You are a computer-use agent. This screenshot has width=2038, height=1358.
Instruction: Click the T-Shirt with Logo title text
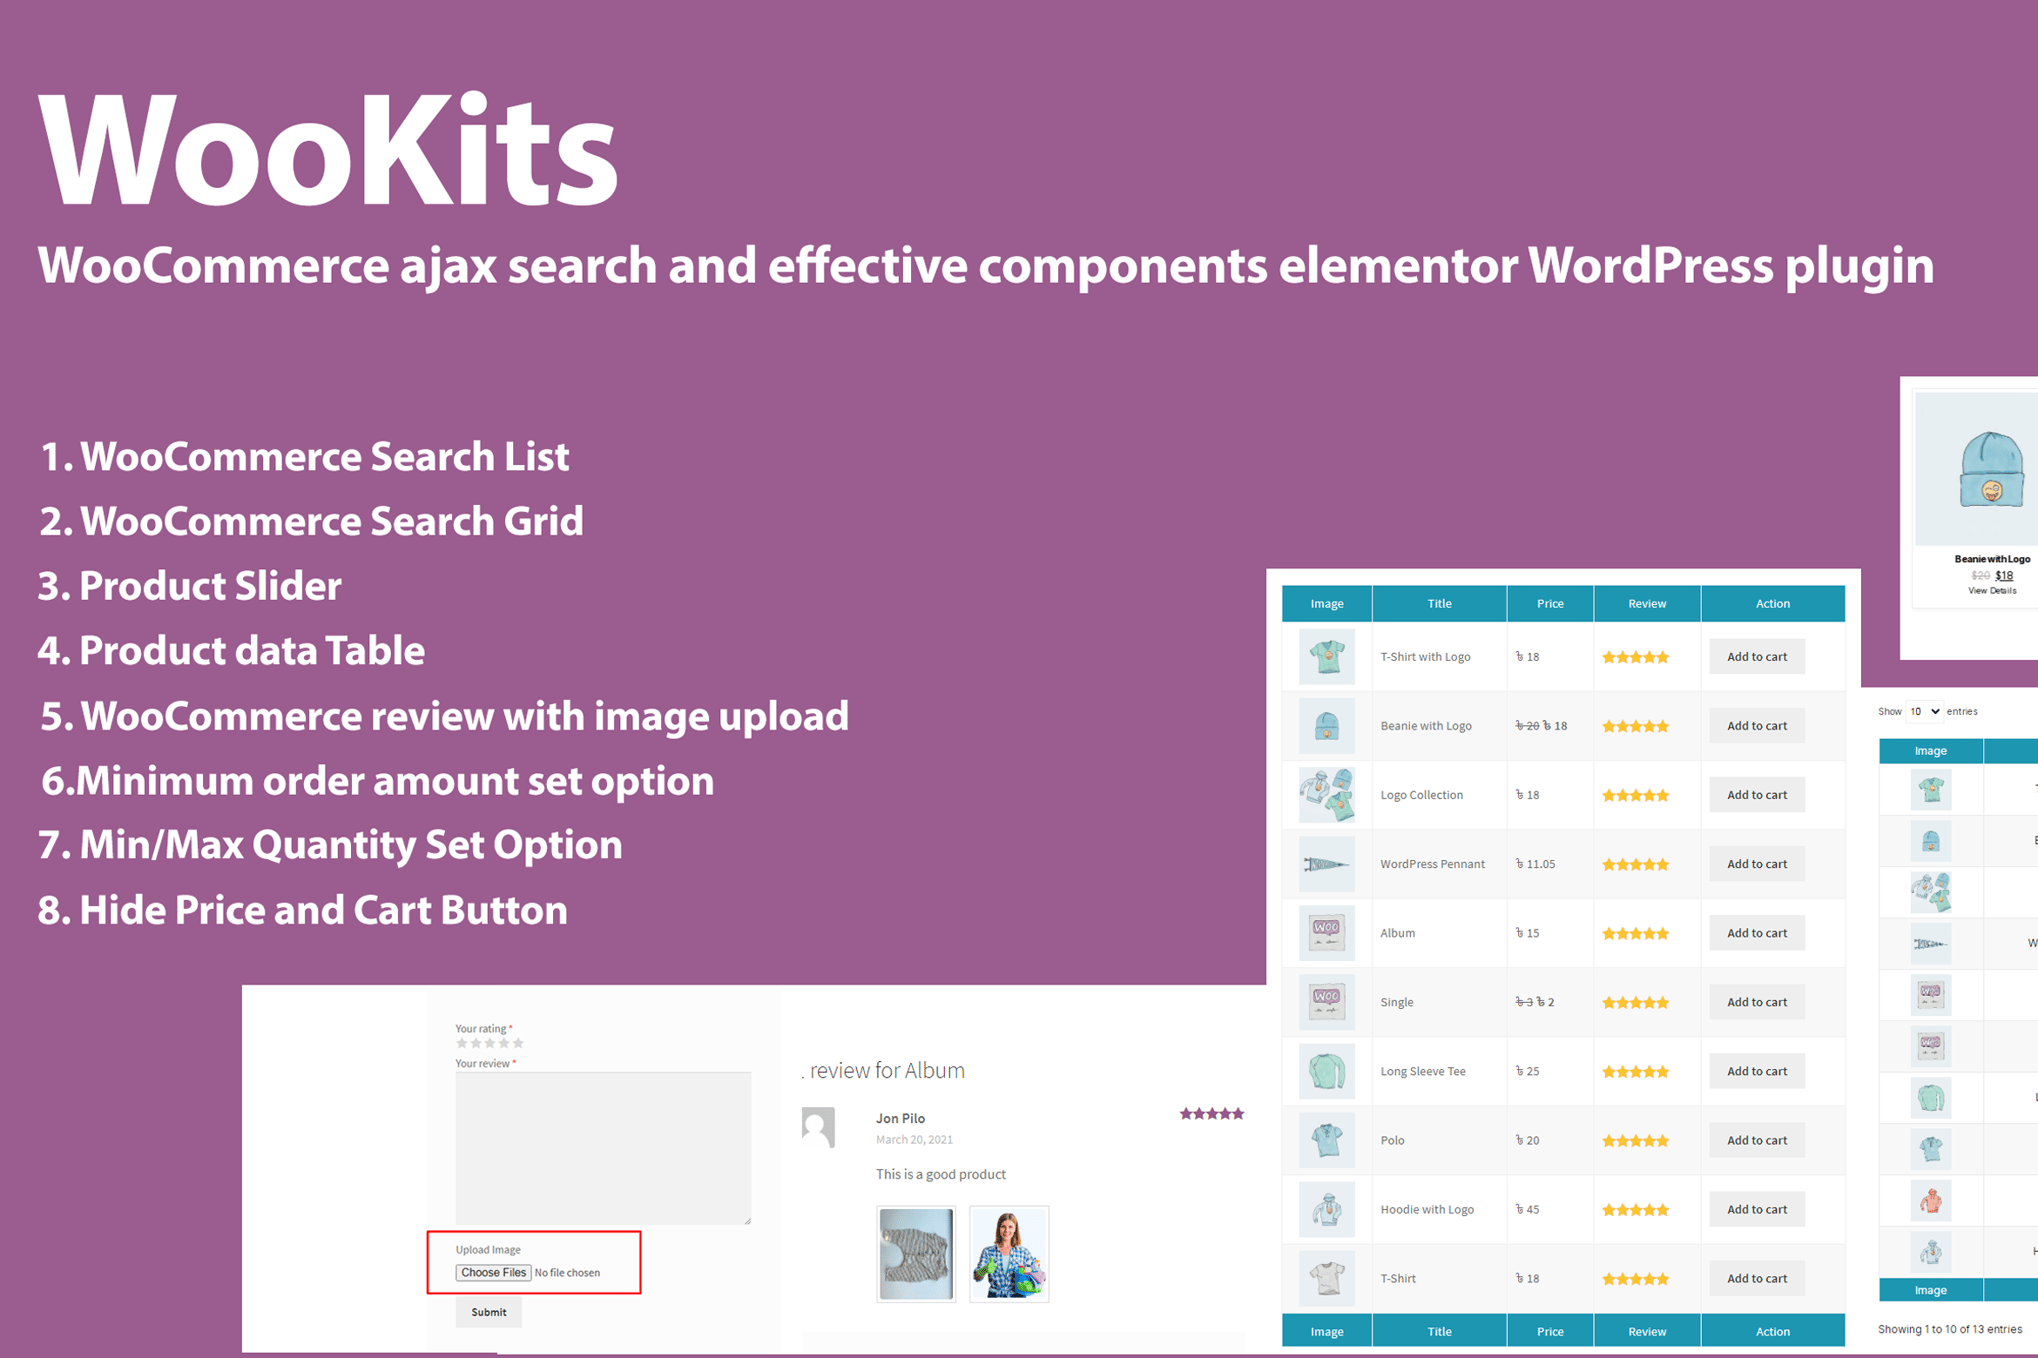(1425, 657)
